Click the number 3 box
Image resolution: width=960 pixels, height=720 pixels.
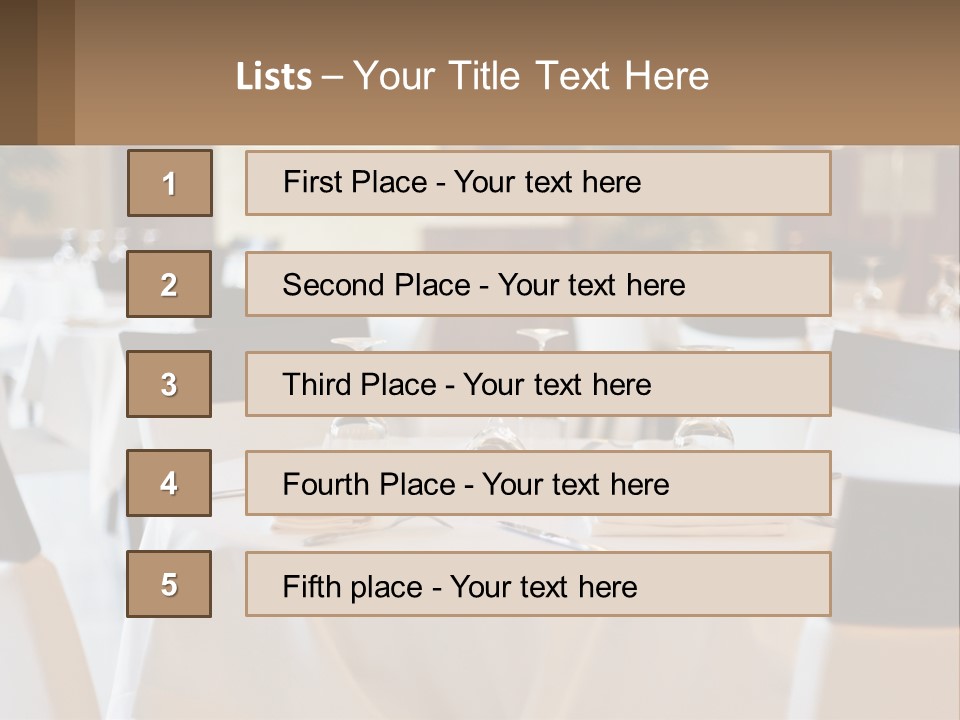pos(169,384)
